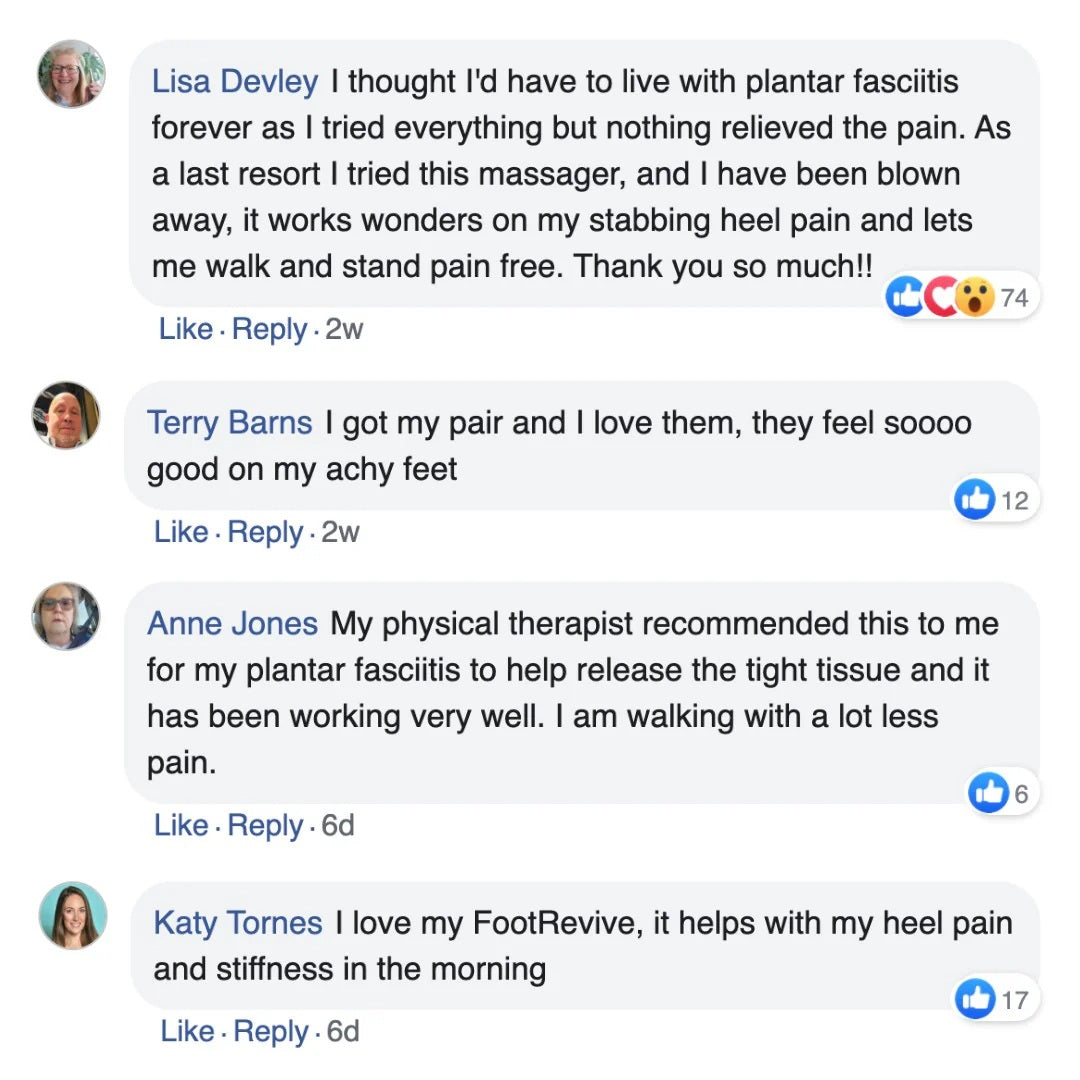Visit Anne Jones' profile via name
1080x1080 pixels.
click(x=232, y=624)
